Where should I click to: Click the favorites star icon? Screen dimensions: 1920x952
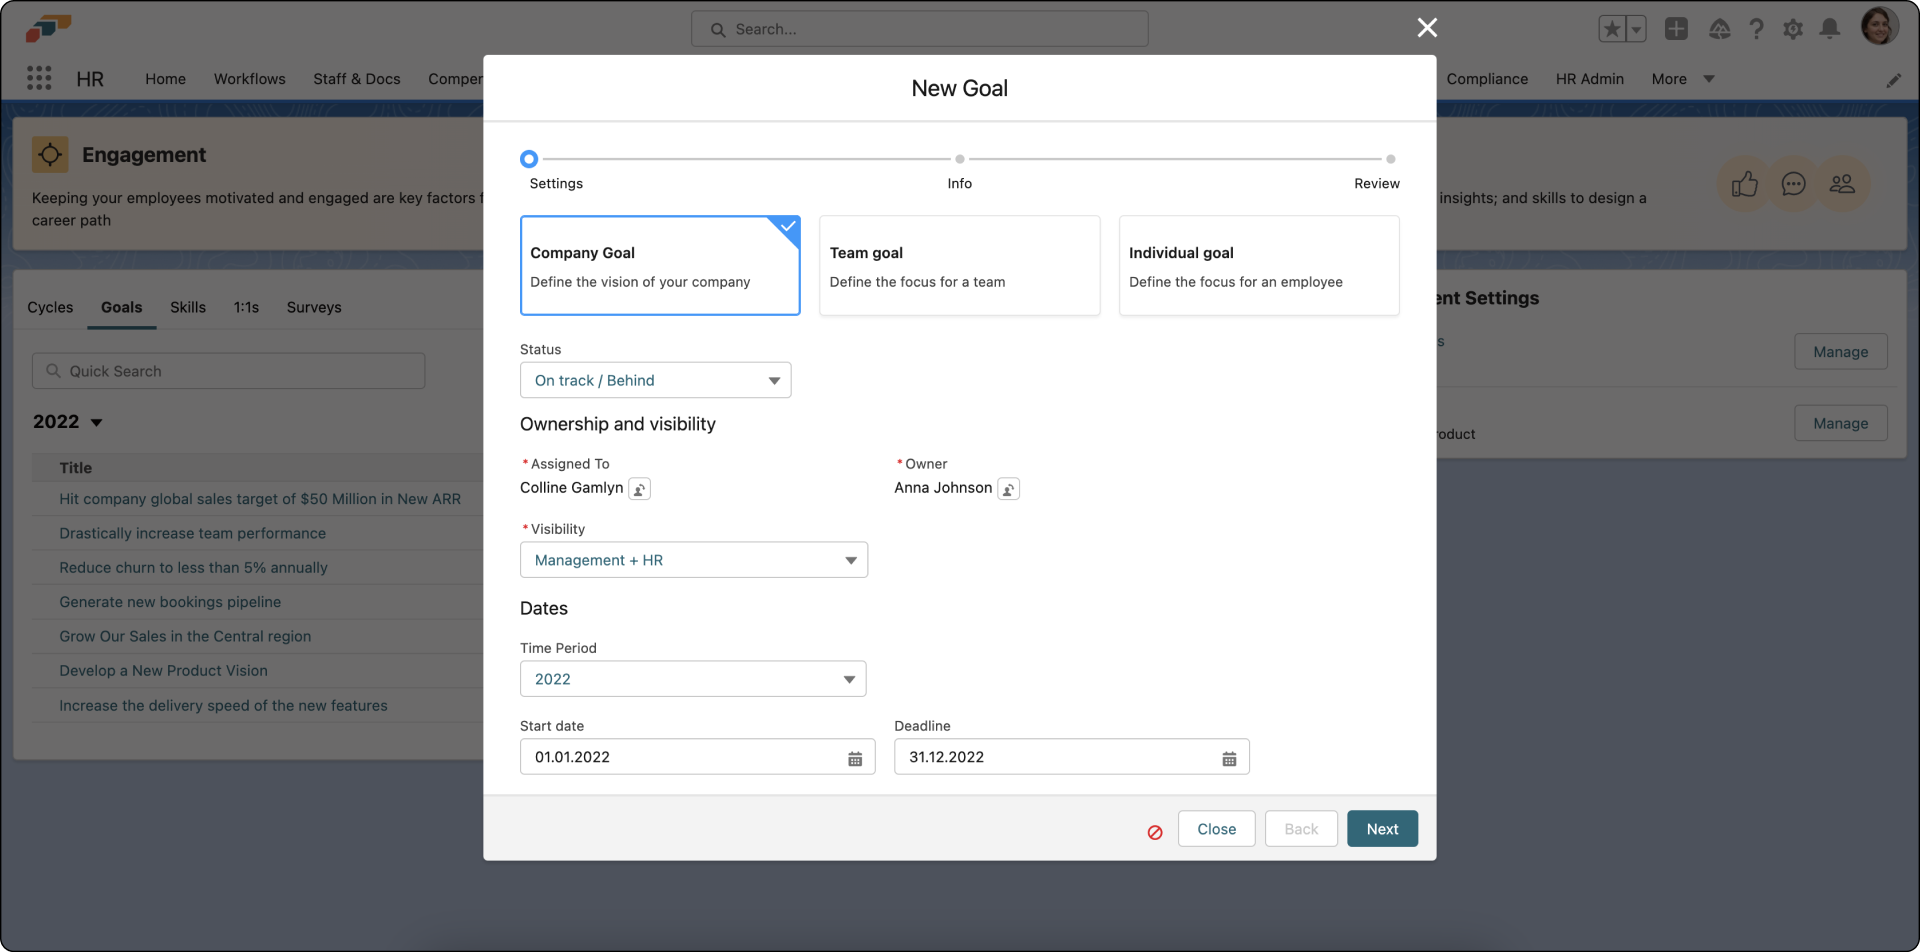1612,29
